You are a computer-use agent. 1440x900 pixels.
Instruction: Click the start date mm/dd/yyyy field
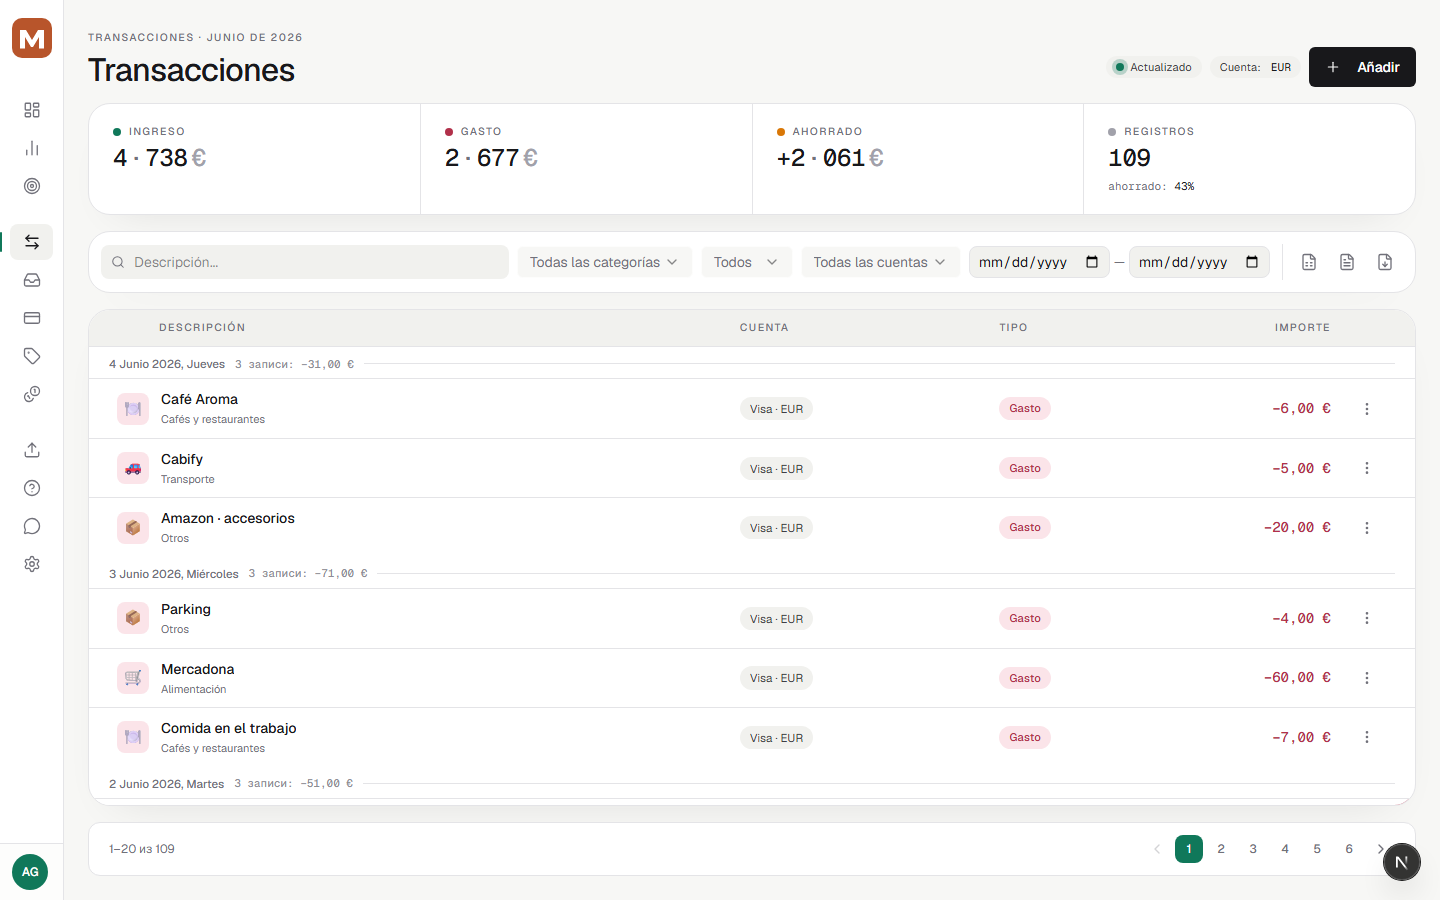1039,262
